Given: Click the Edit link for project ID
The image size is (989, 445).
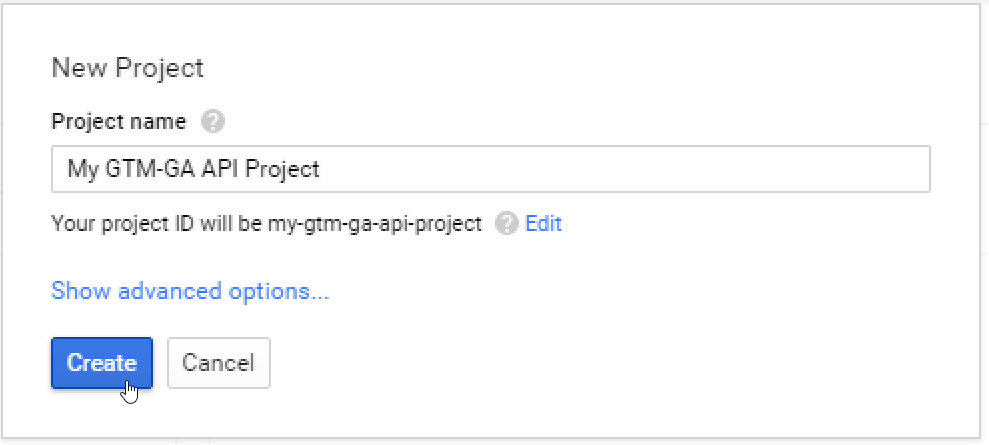Looking at the screenshot, I should (543, 223).
